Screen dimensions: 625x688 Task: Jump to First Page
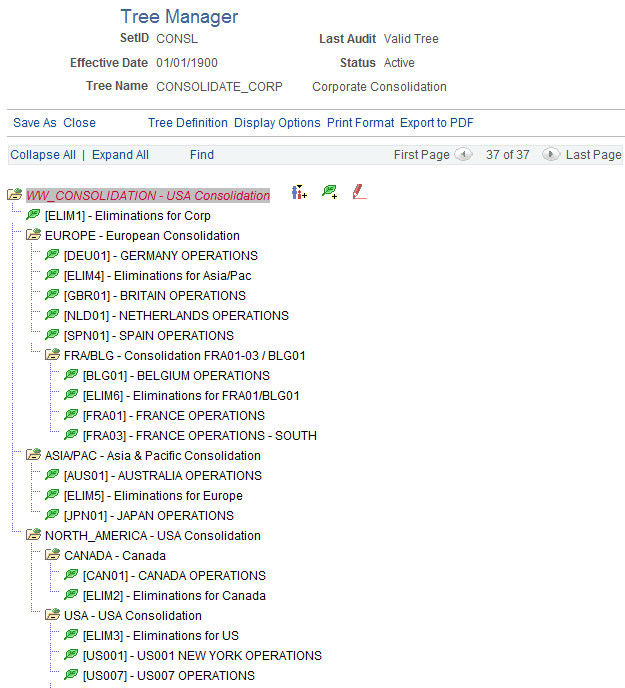pyautogui.click(x=422, y=155)
